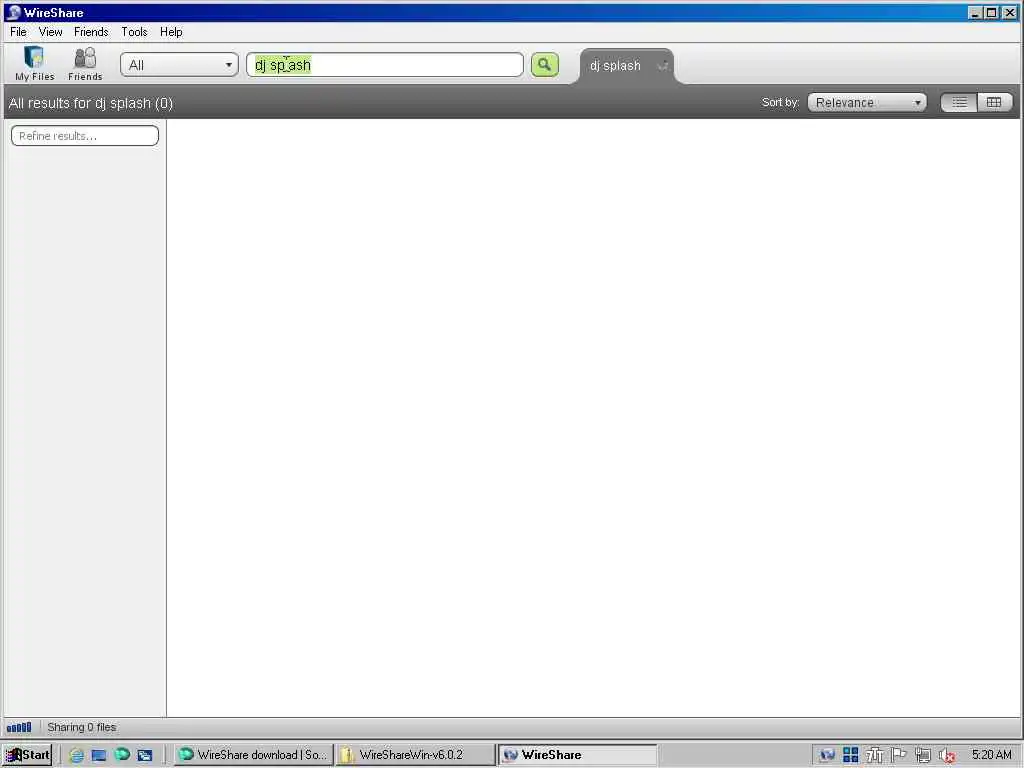Click the search text field

[385, 65]
